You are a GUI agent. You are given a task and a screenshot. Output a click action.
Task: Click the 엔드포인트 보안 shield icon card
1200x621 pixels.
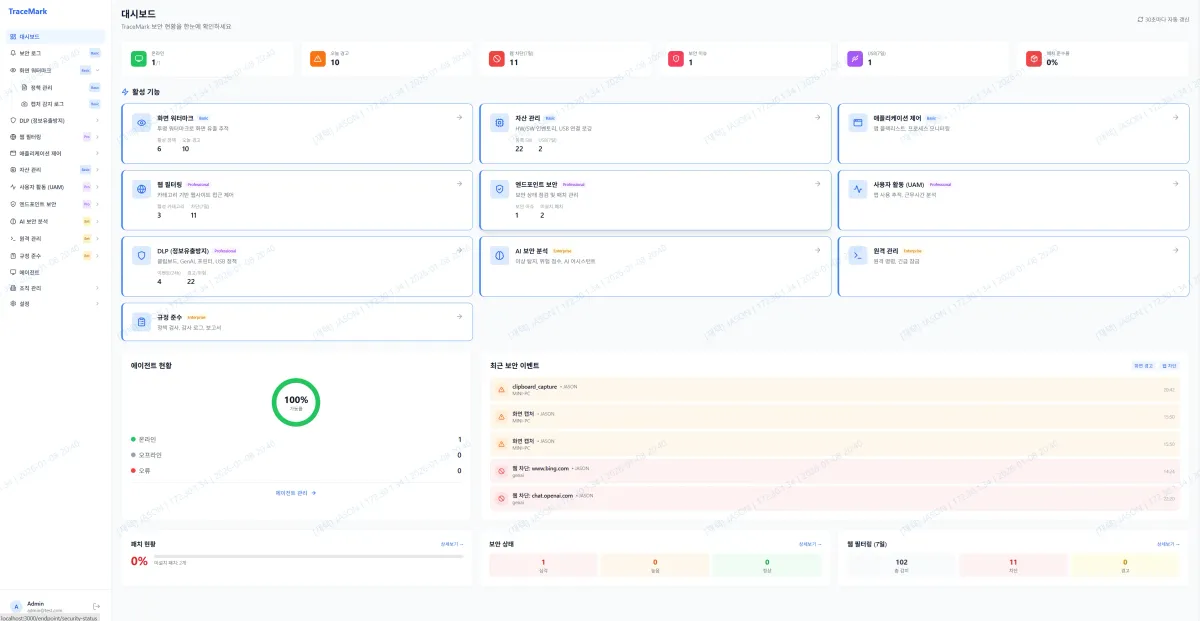pyautogui.click(x=655, y=199)
